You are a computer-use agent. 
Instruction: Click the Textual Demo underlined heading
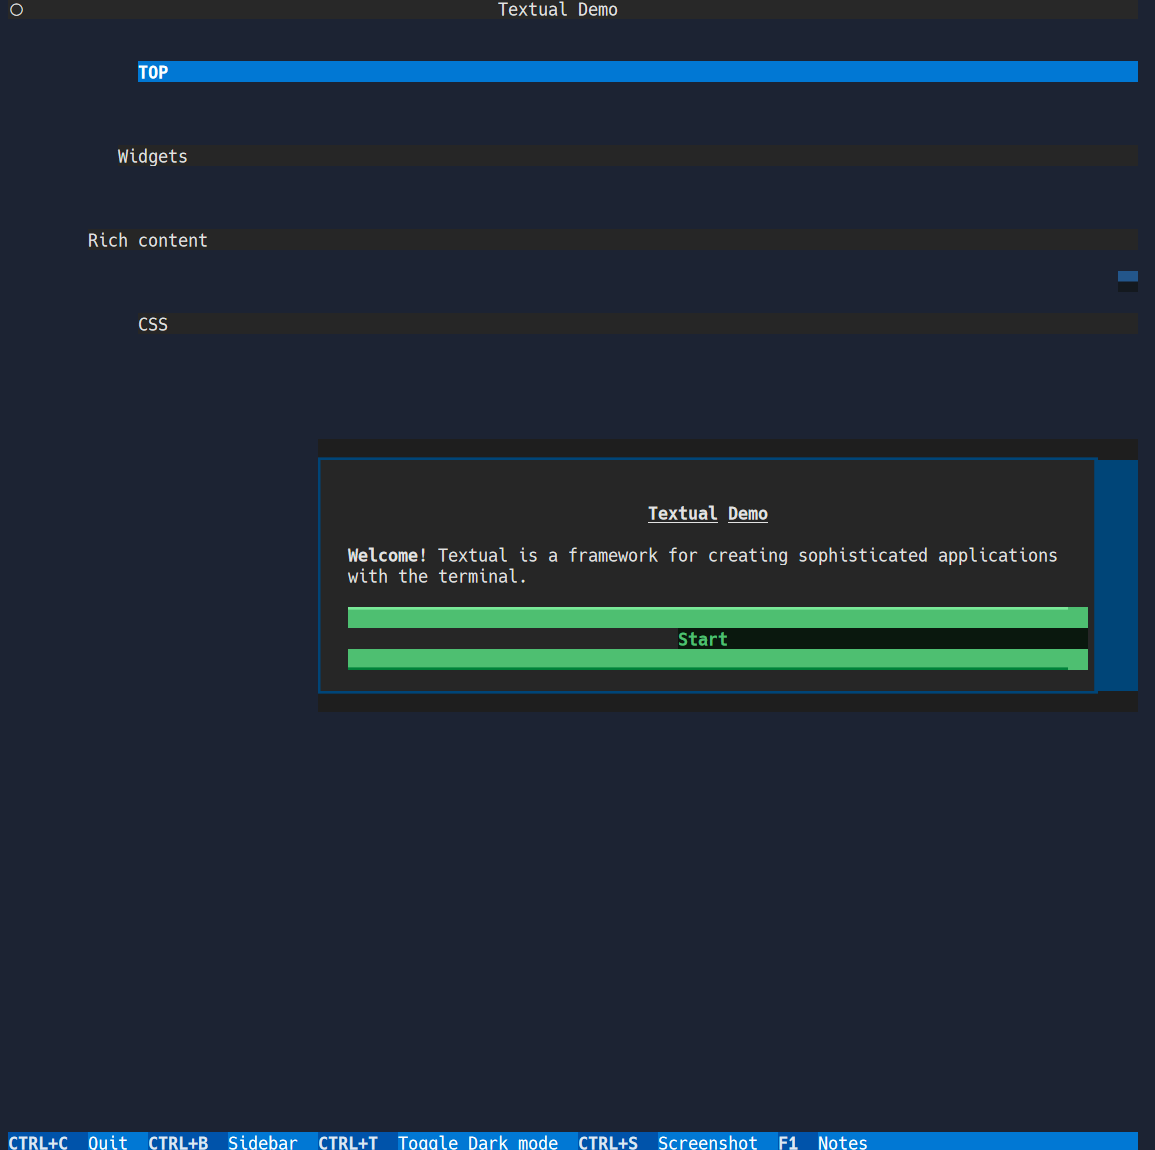(x=707, y=513)
